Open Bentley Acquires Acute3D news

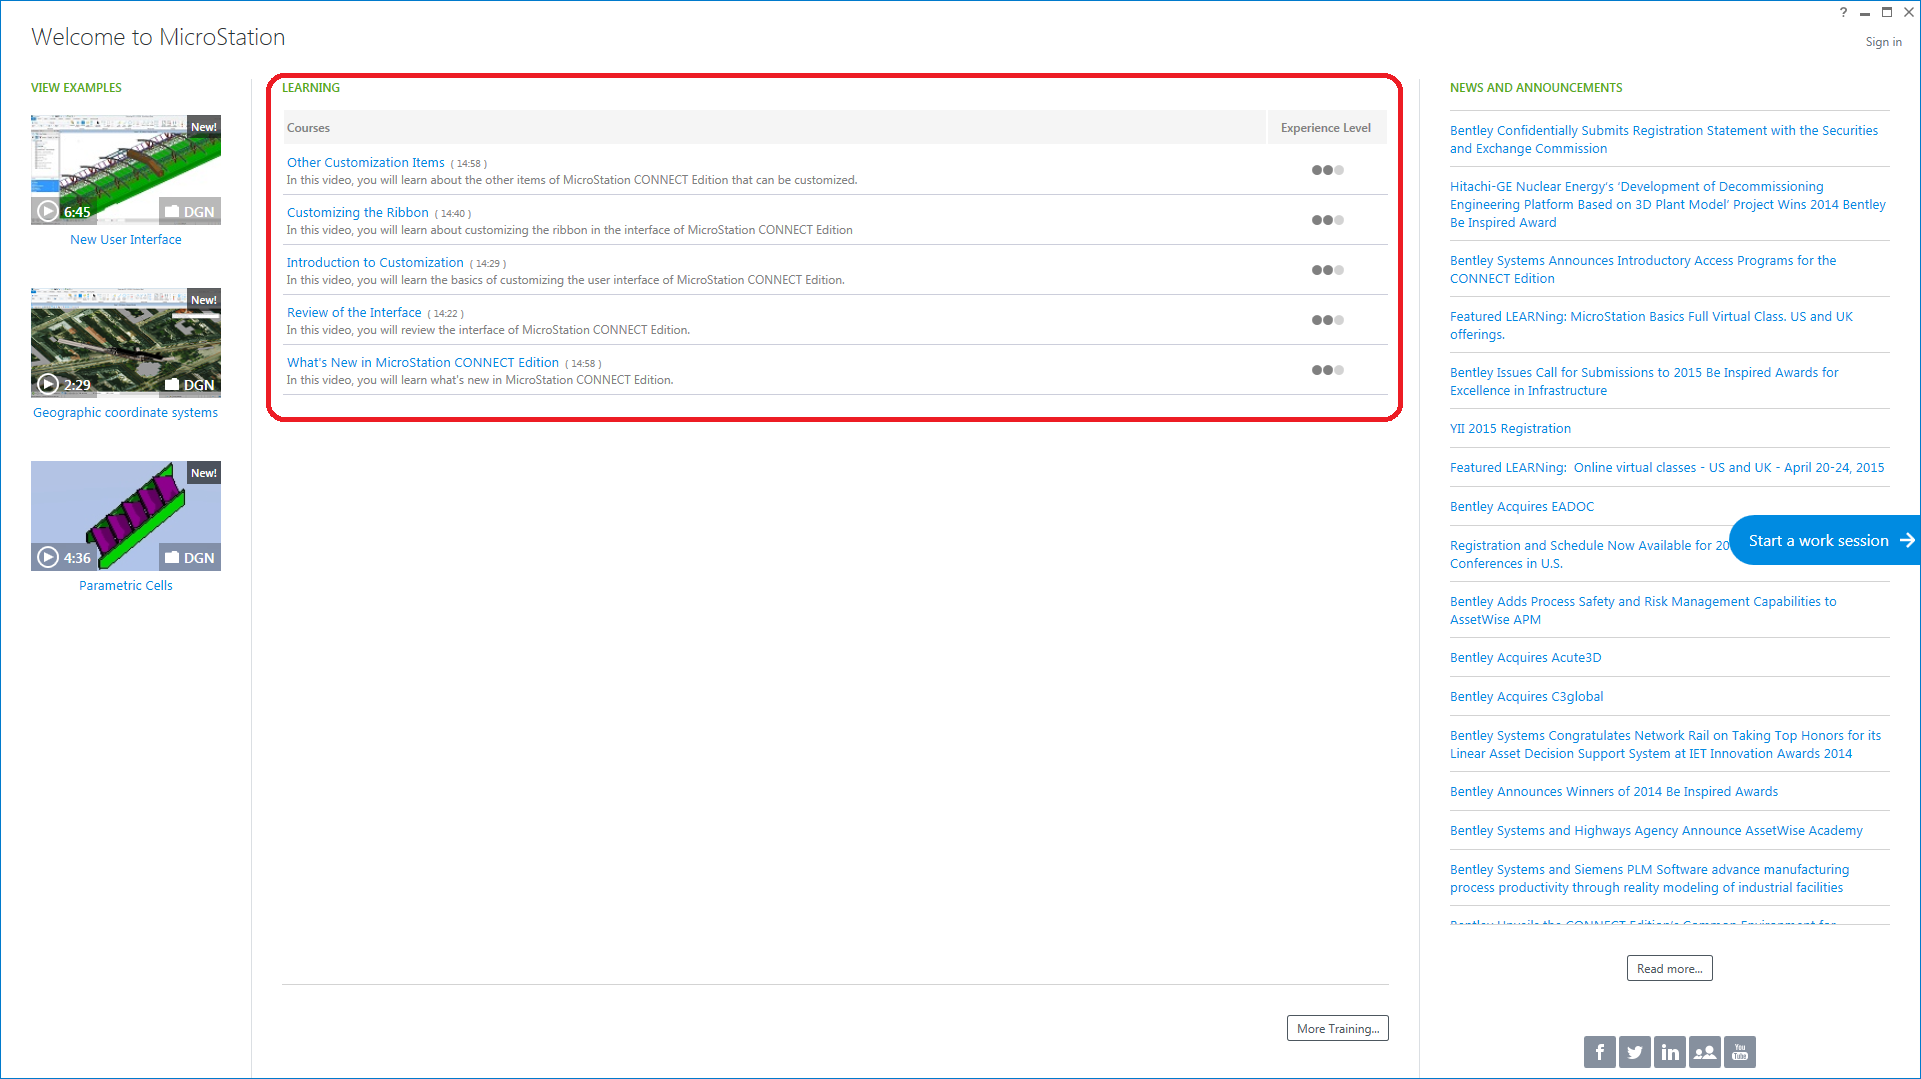(x=1526, y=657)
